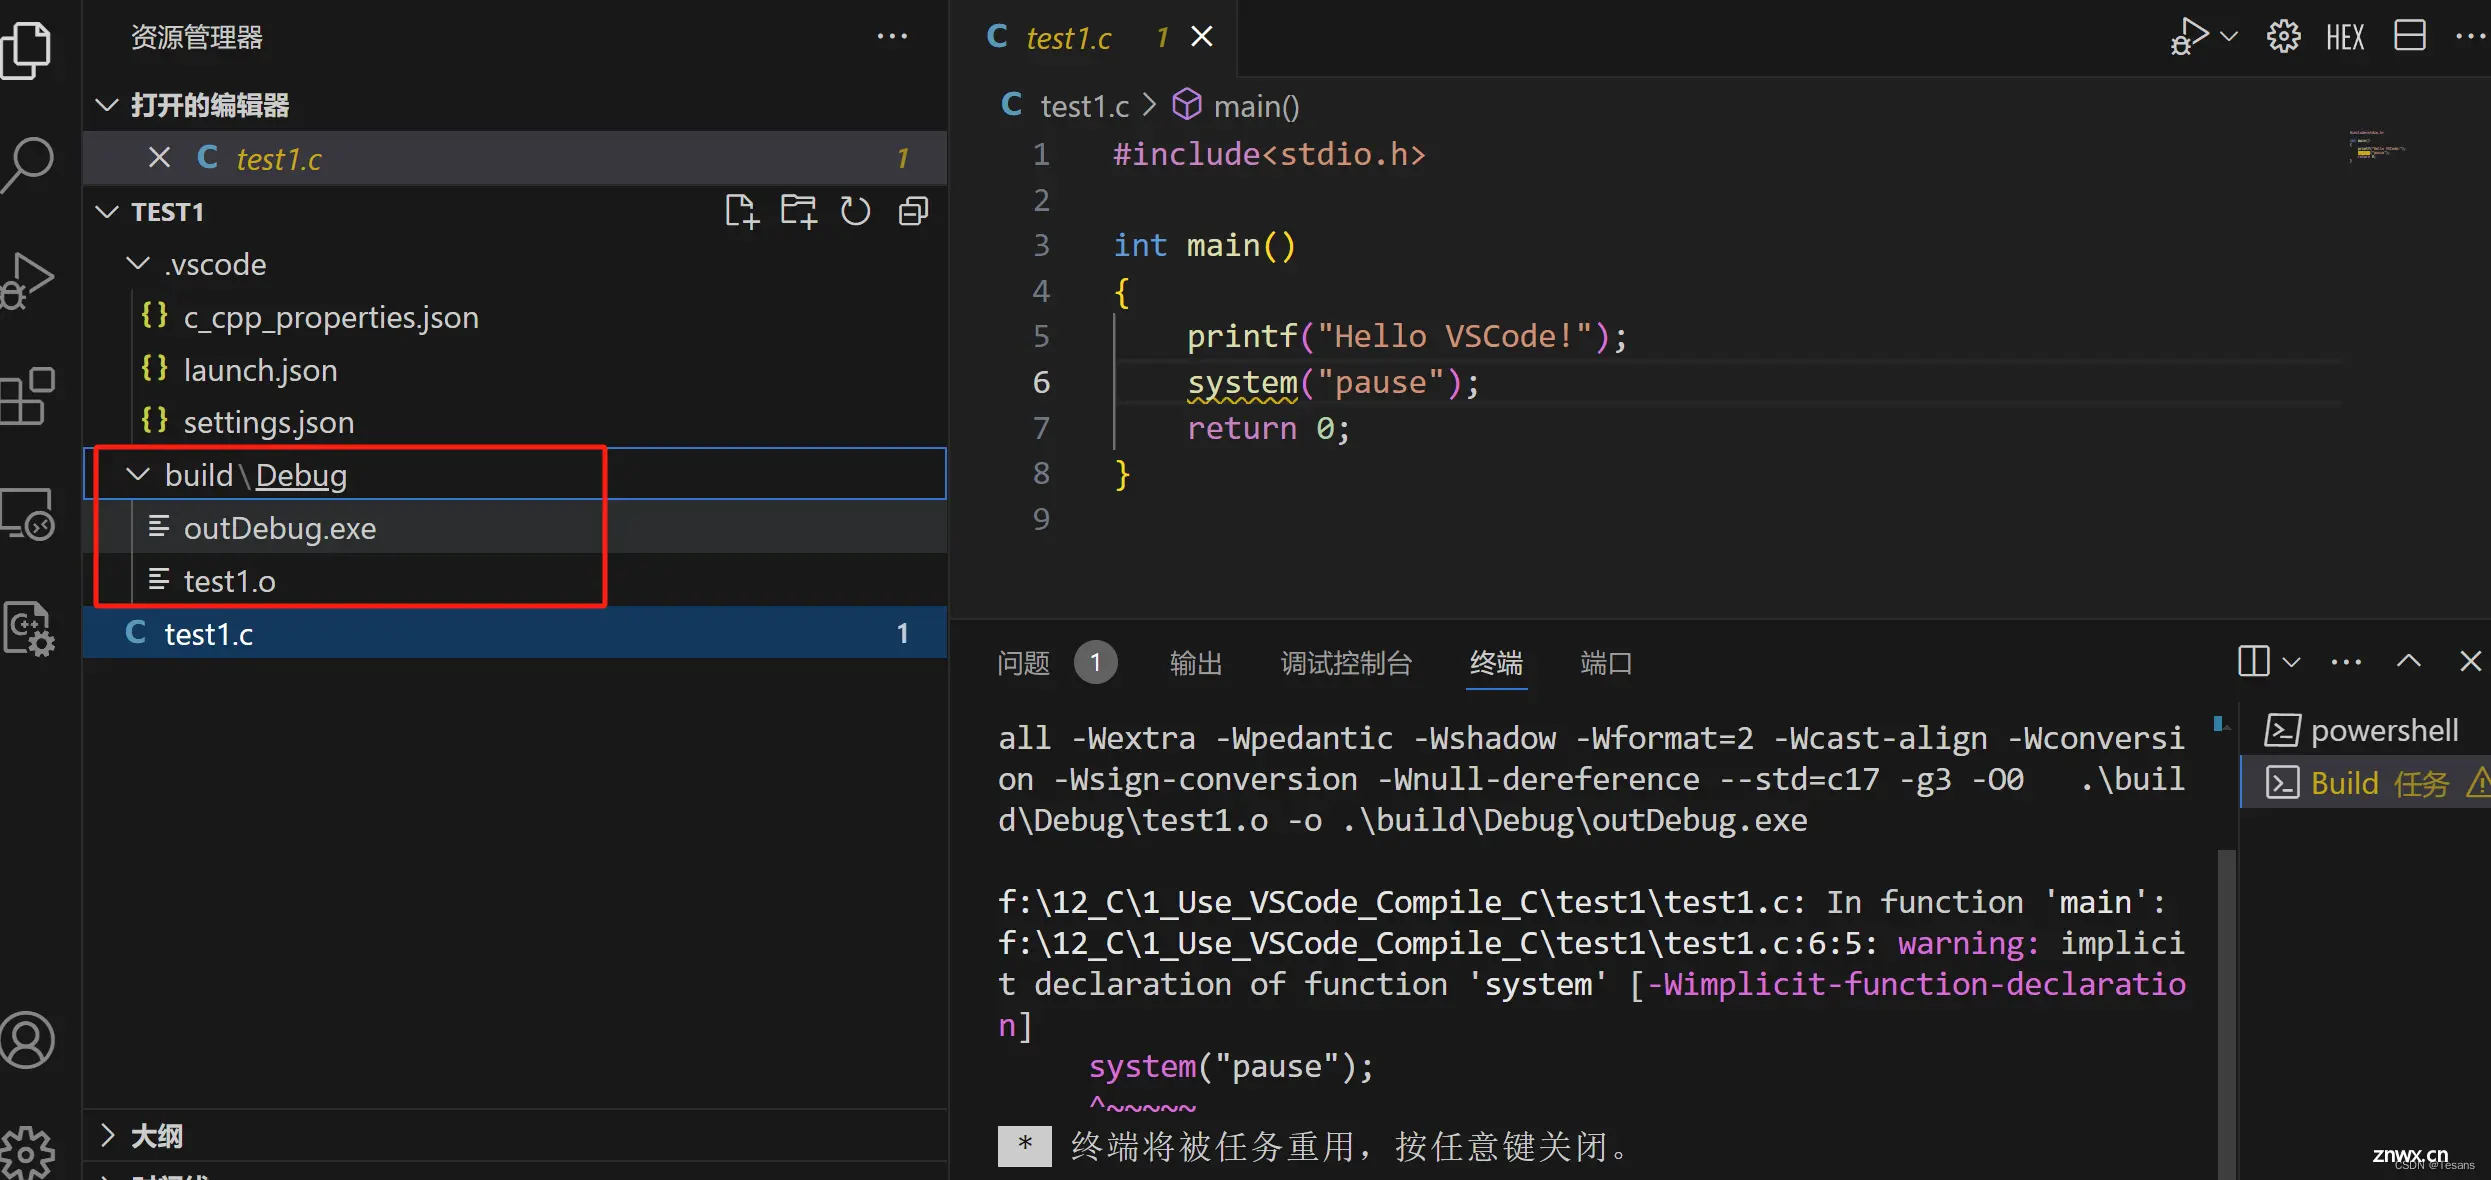The height and width of the screenshot is (1180, 2491).
Task: Open the Search view in activity bar
Action: (x=28, y=165)
